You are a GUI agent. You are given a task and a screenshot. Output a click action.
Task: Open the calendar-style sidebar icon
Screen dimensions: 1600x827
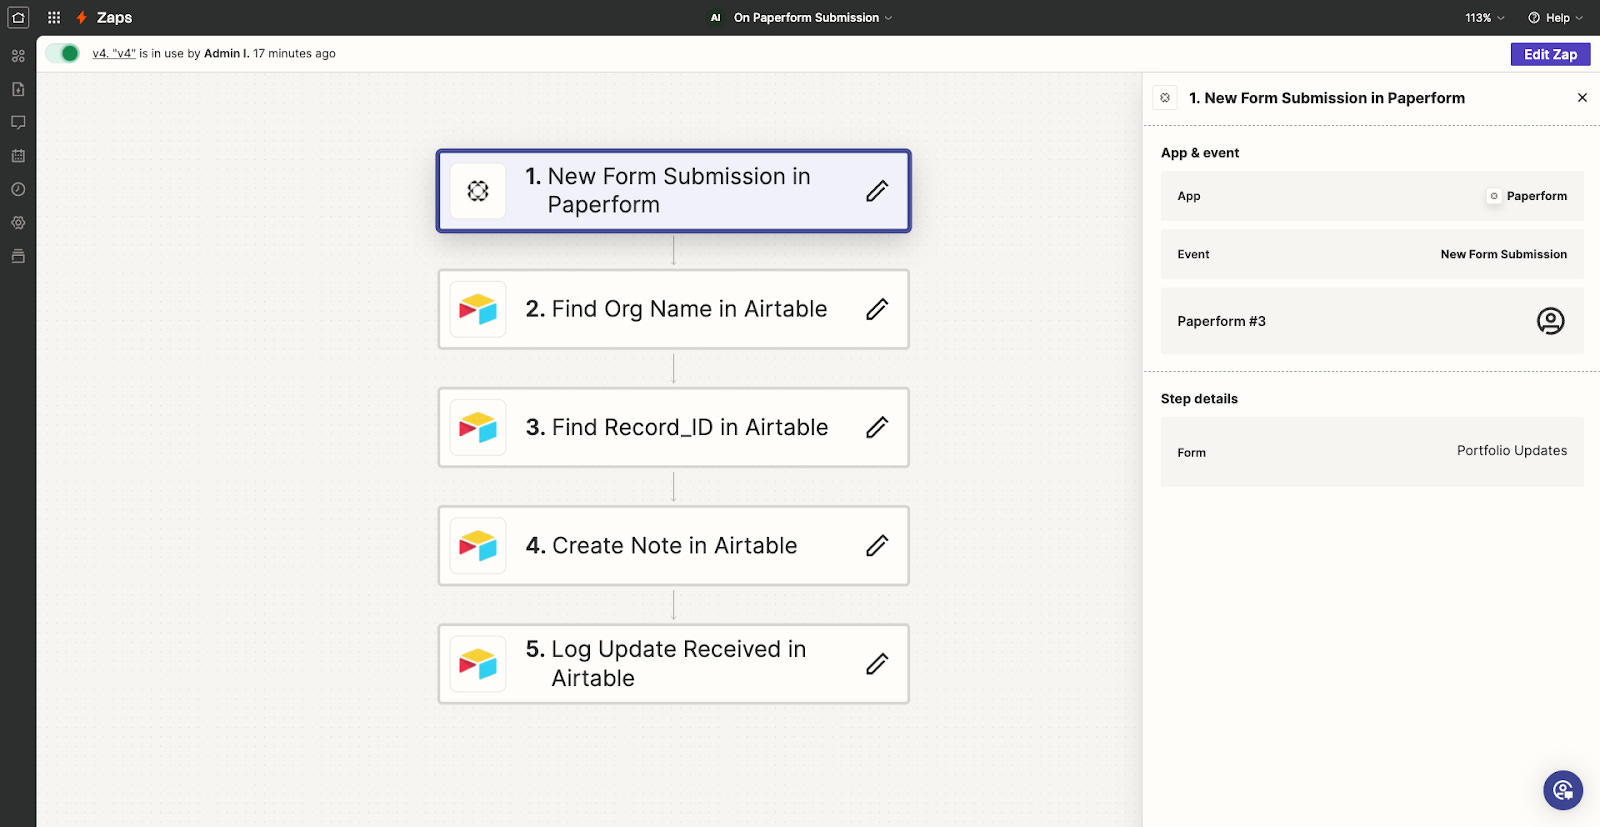[x=18, y=156]
